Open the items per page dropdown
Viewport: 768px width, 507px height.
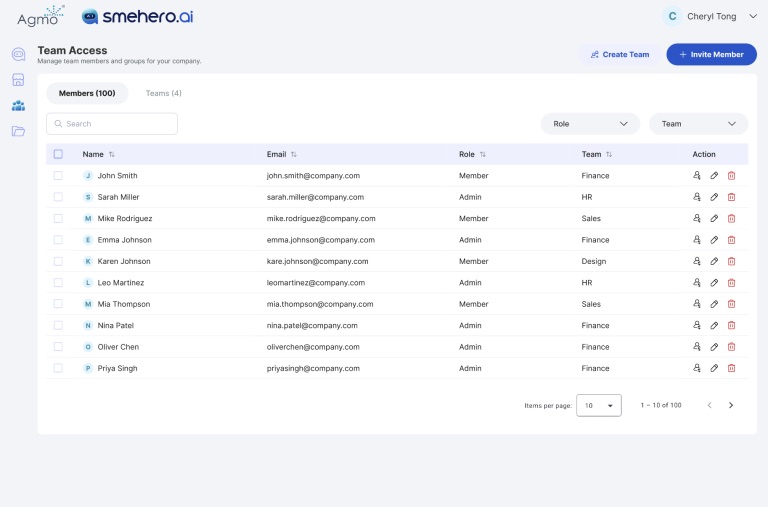point(599,405)
